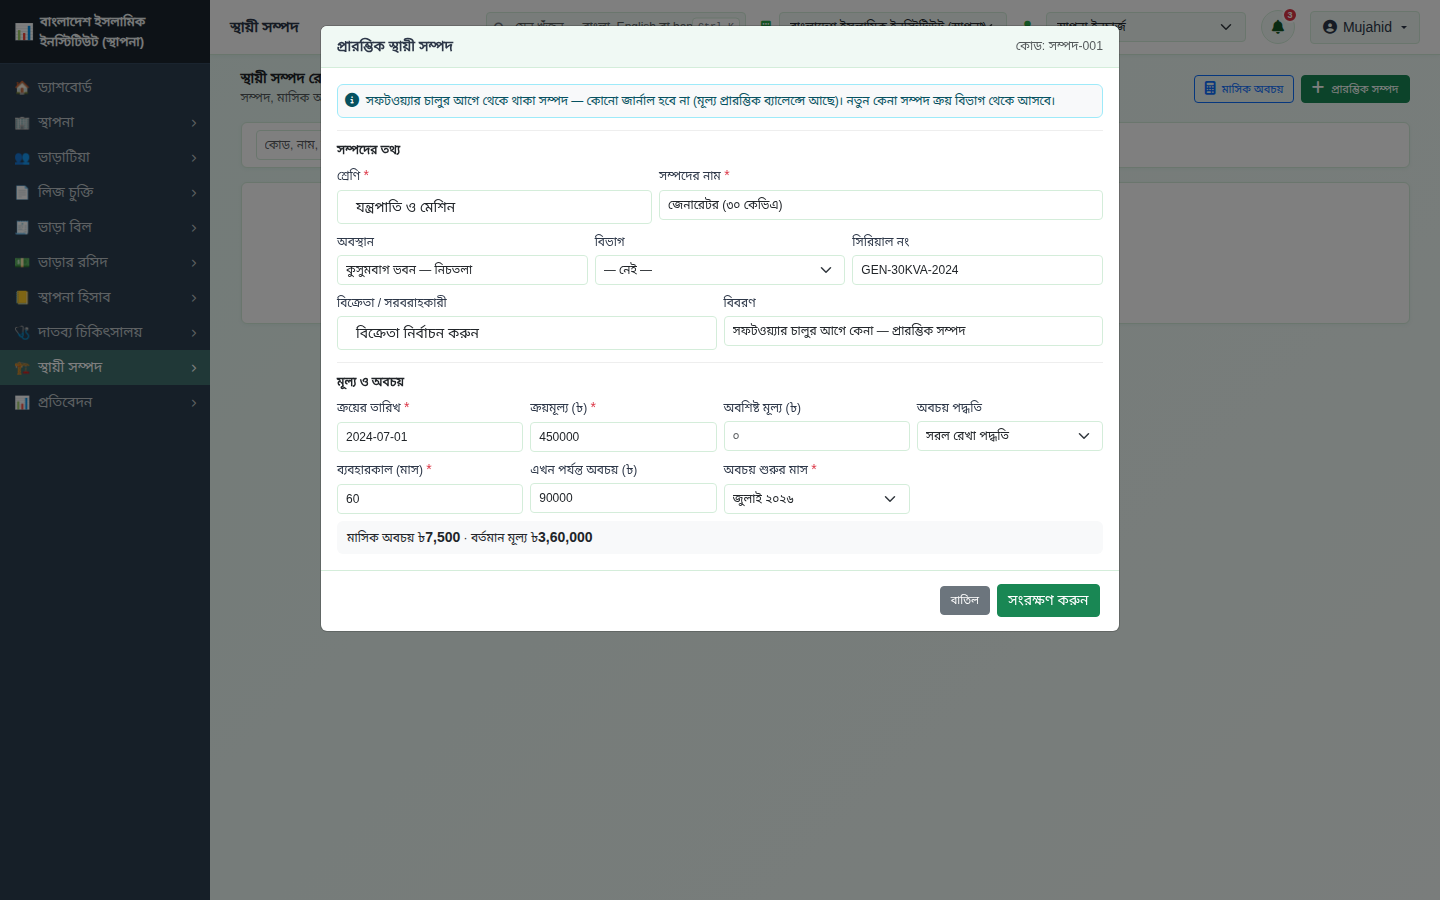Click the plus icon on প্রারম্ভিক সম্পদ
Screen dimensions: 1440x900
coord(1318,88)
